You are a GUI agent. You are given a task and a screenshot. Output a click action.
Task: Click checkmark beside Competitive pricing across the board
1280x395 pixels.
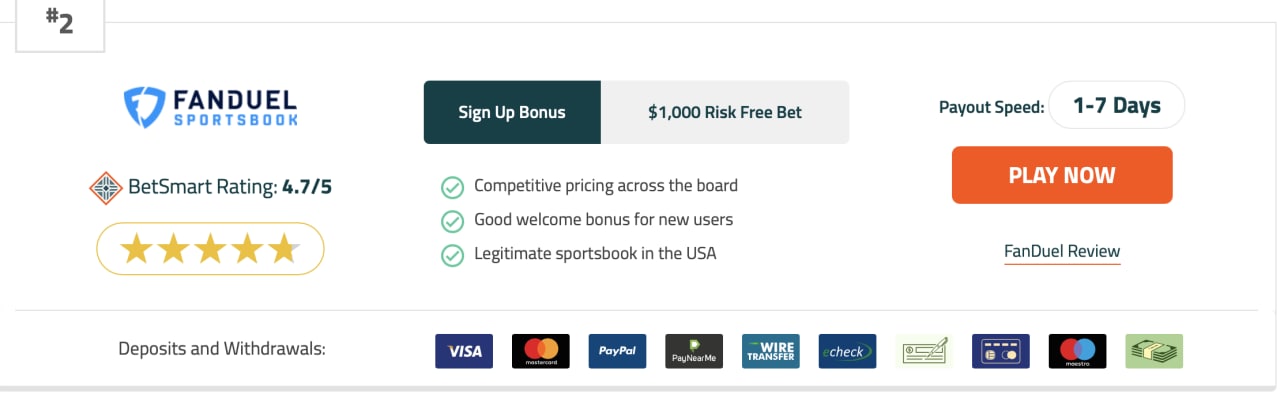[453, 187]
